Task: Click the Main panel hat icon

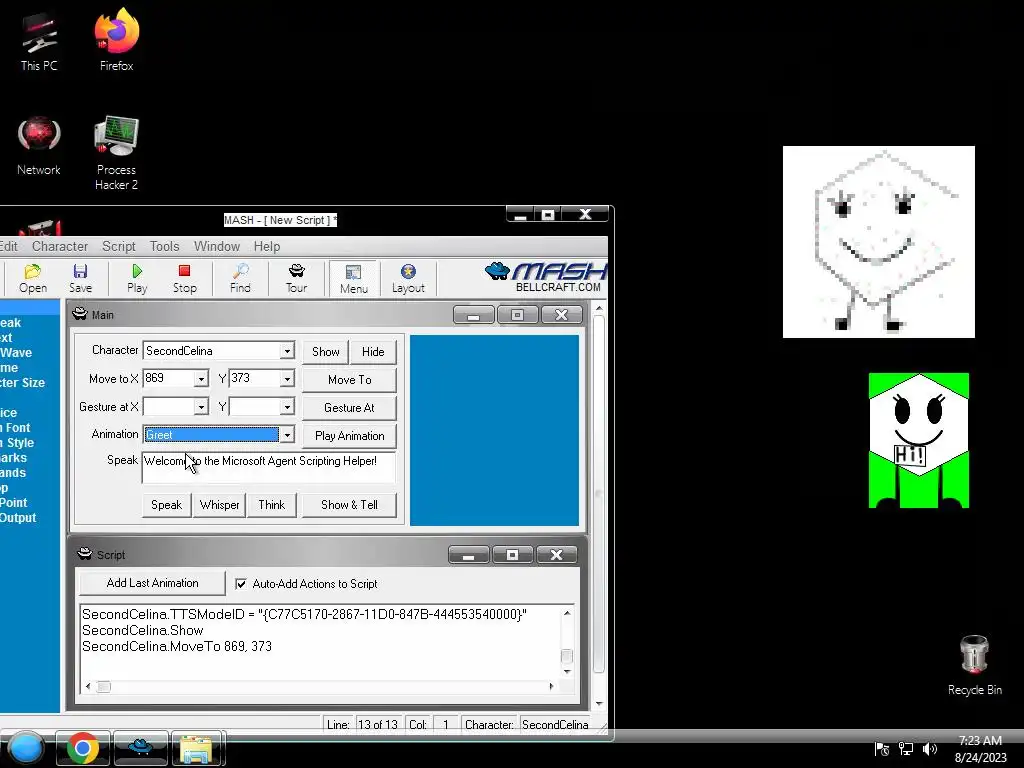Action: click(x=80, y=314)
